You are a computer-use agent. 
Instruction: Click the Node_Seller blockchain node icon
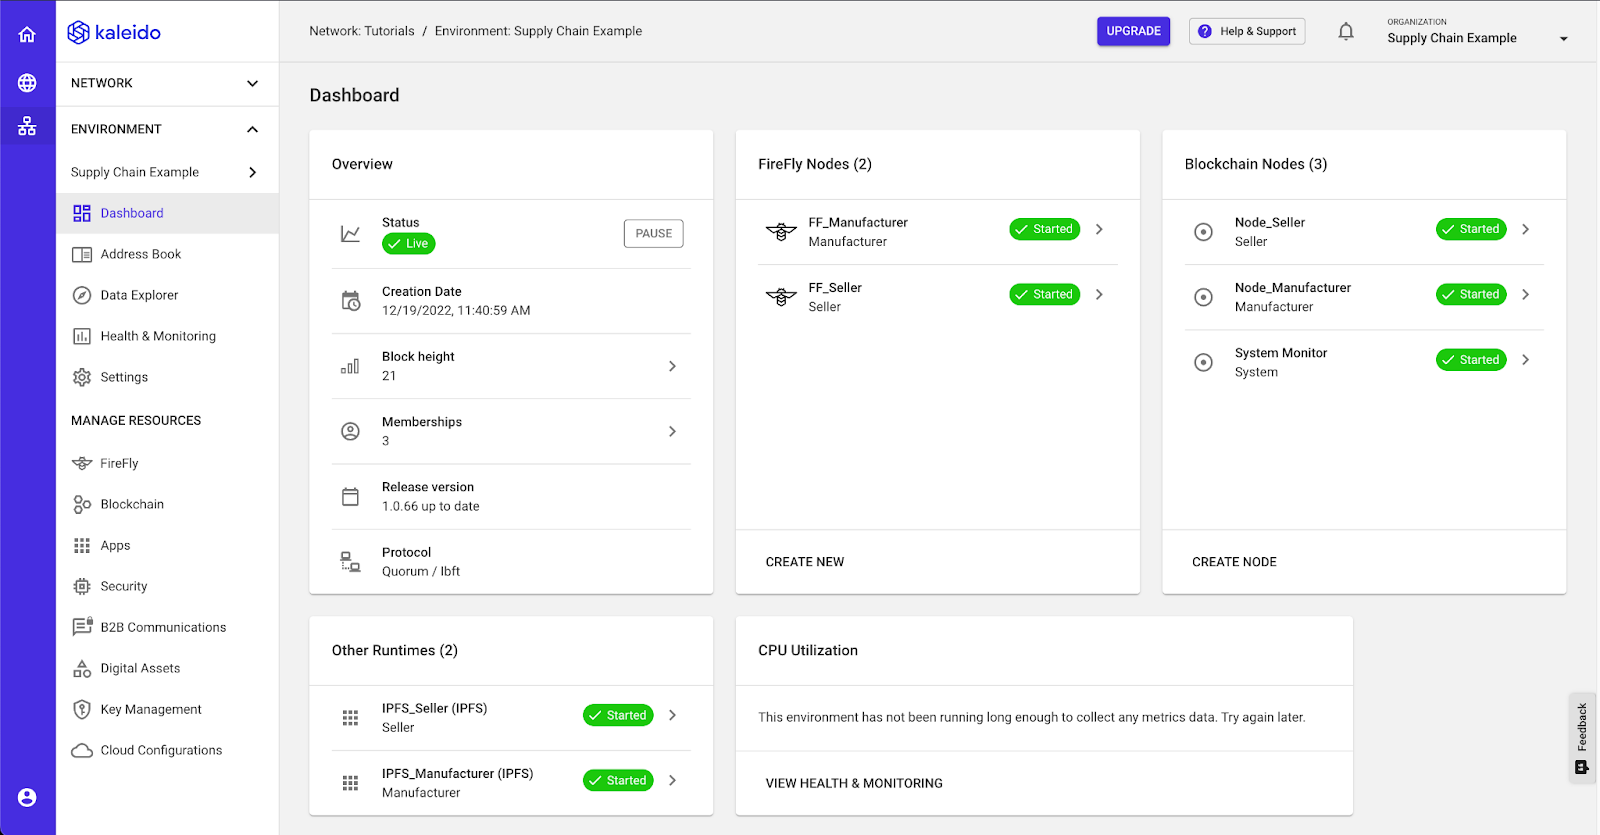(1204, 232)
